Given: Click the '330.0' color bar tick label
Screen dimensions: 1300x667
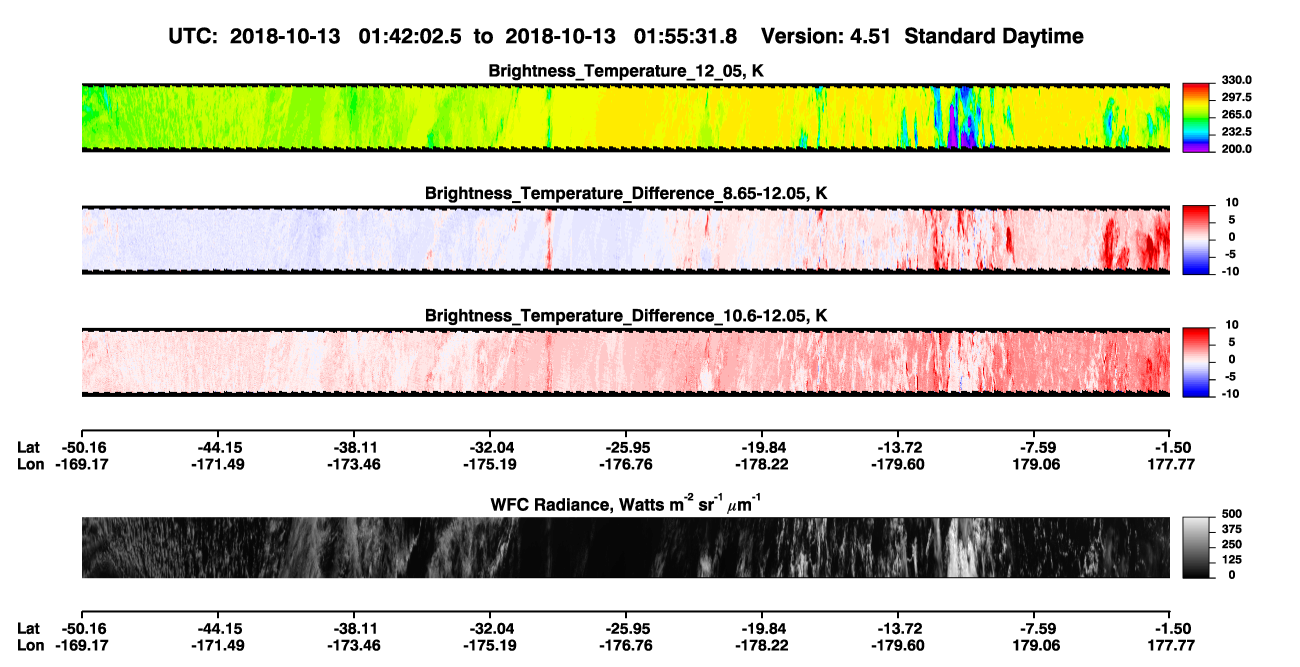Looking at the screenshot, I should coord(1236,81).
